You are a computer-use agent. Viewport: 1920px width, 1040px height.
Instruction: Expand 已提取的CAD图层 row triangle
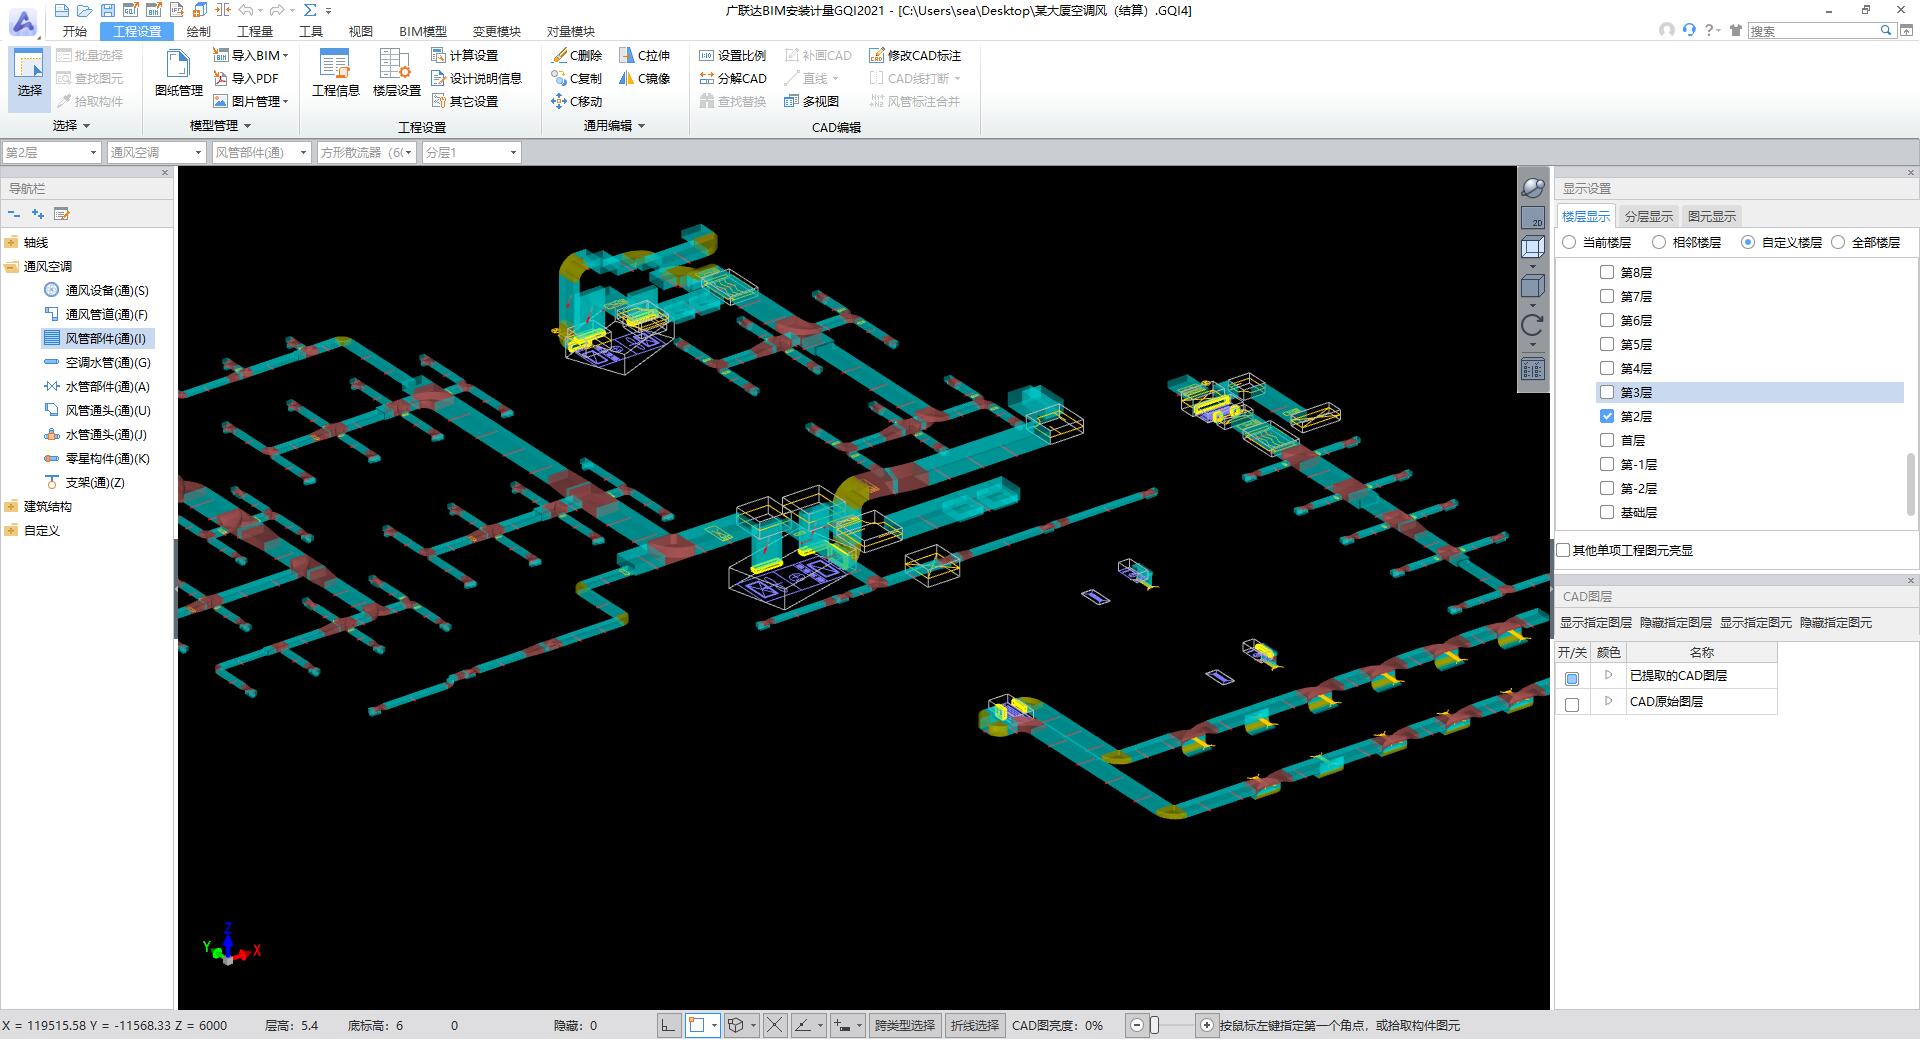point(1608,675)
